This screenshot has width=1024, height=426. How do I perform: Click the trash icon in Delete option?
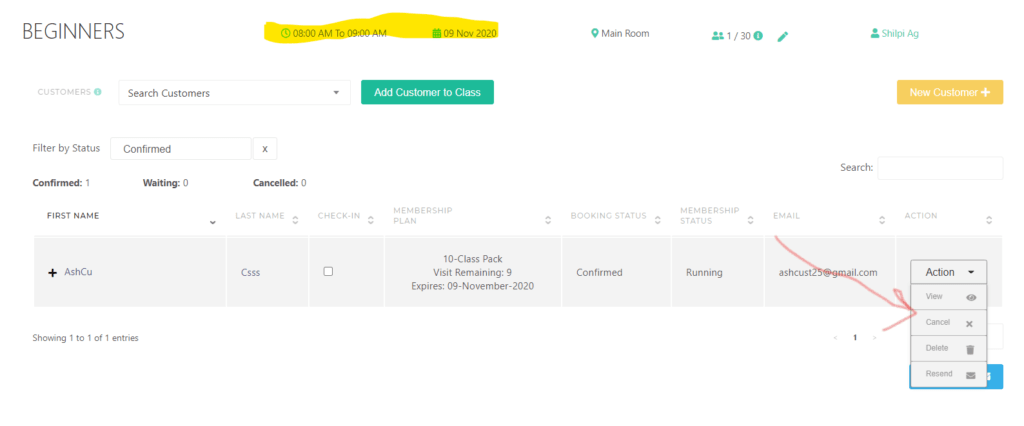(x=970, y=349)
